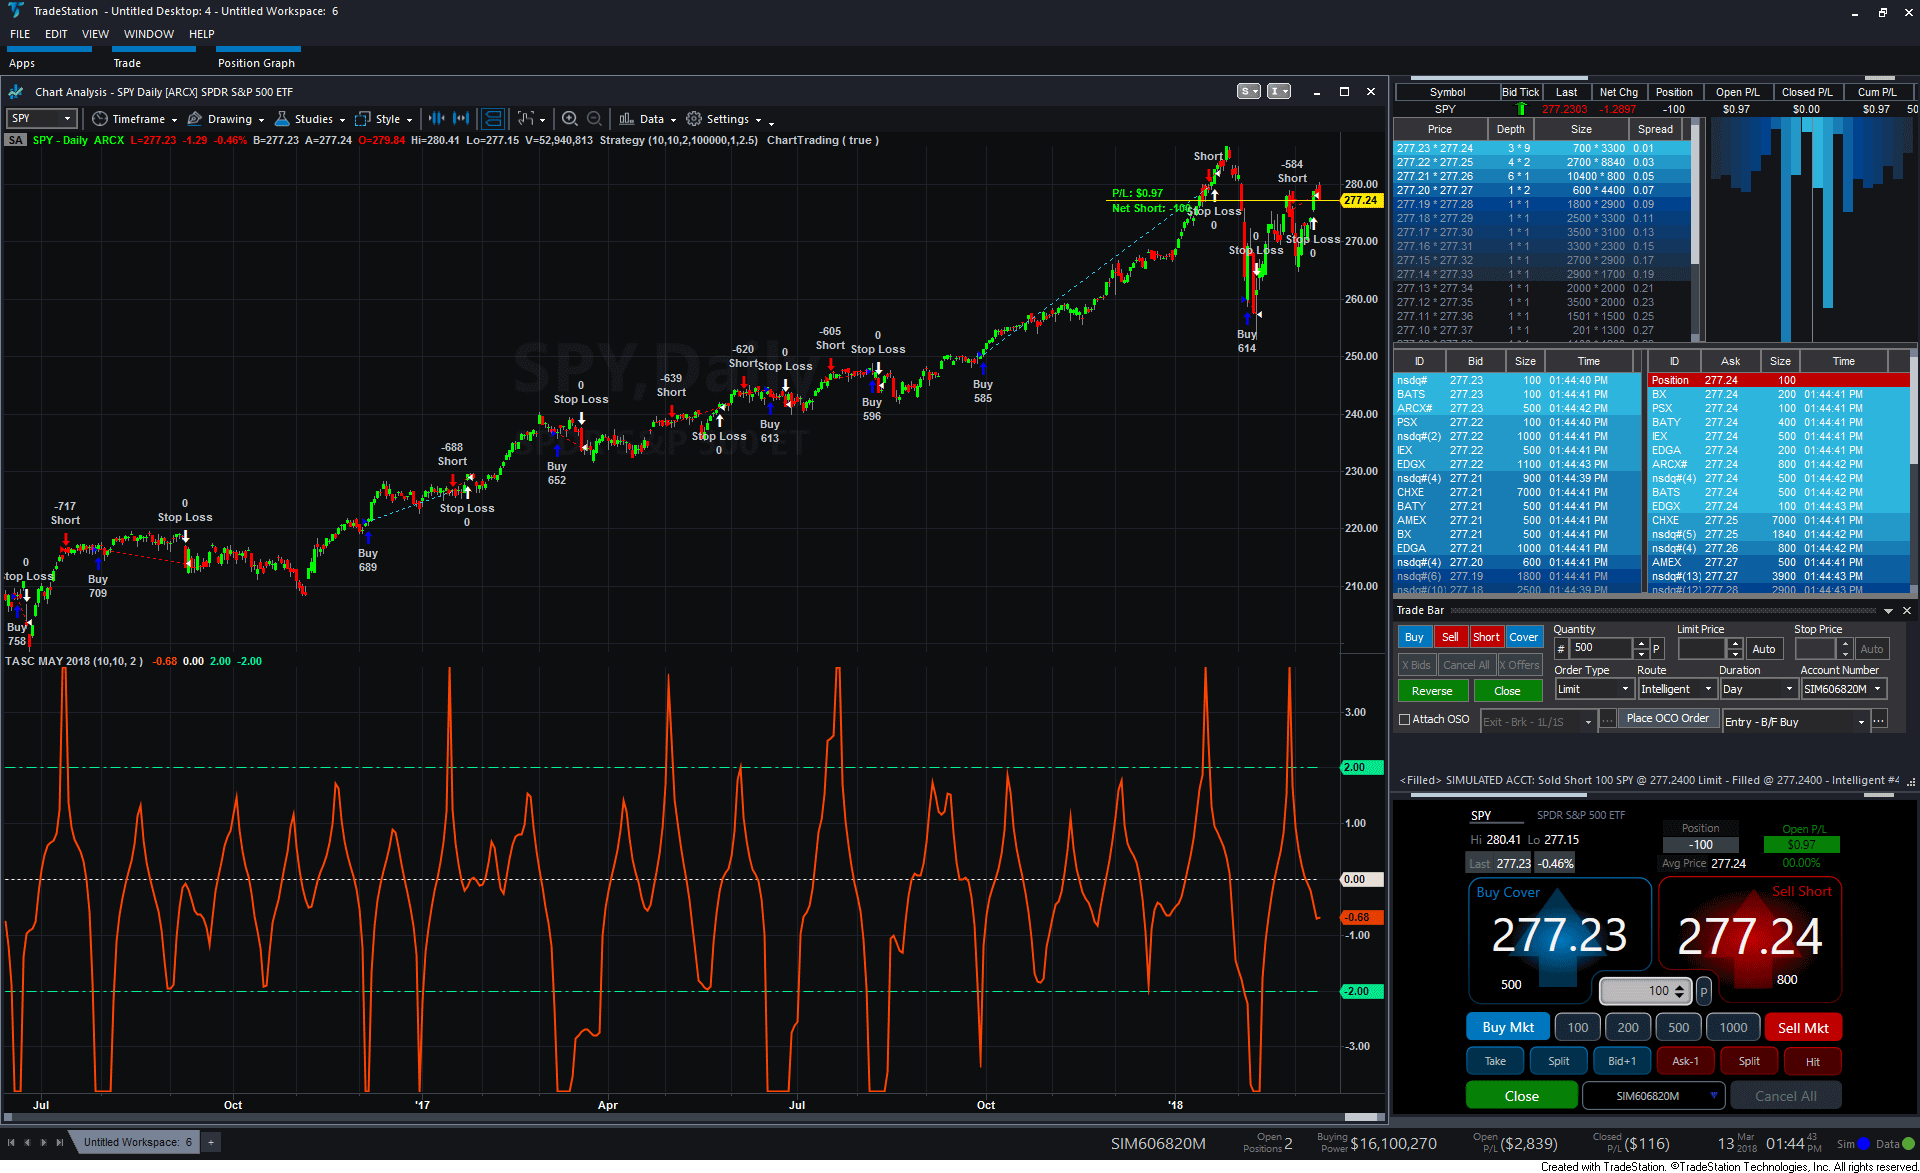Image resolution: width=1920 pixels, height=1173 pixels.
Task: Open the Duration Day dropdown
Action: 1758,689
